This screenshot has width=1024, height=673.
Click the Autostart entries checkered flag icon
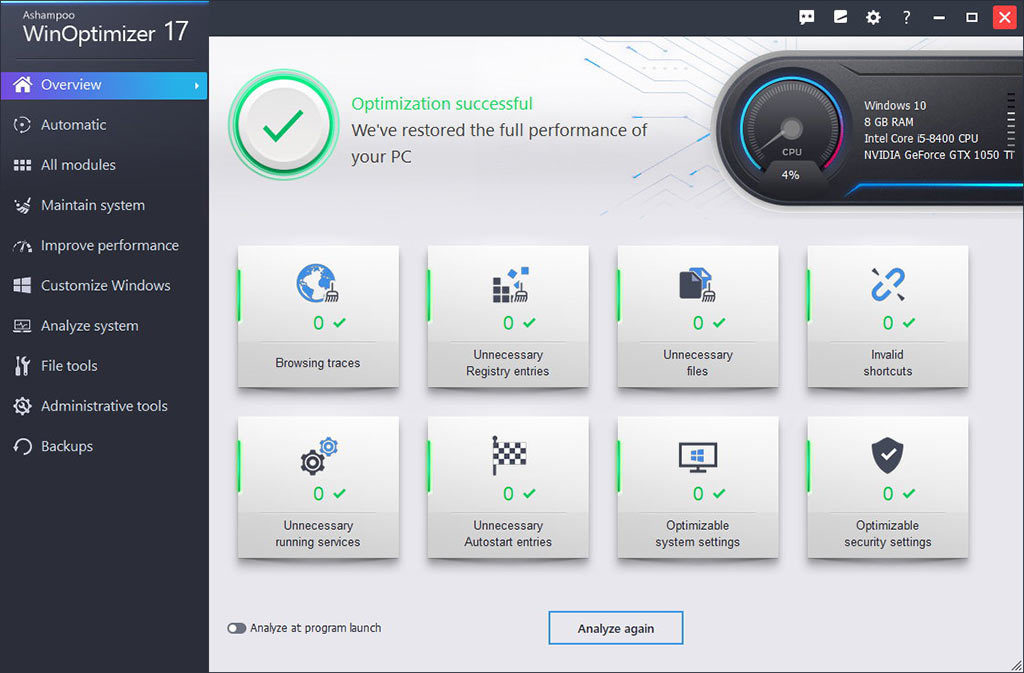pyautogui.click(x=508, y=456)
